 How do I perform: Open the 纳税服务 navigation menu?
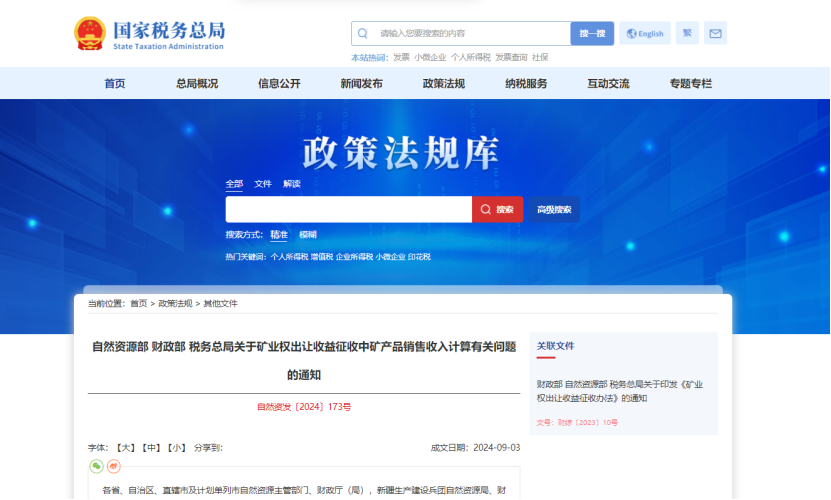[526, 84]
